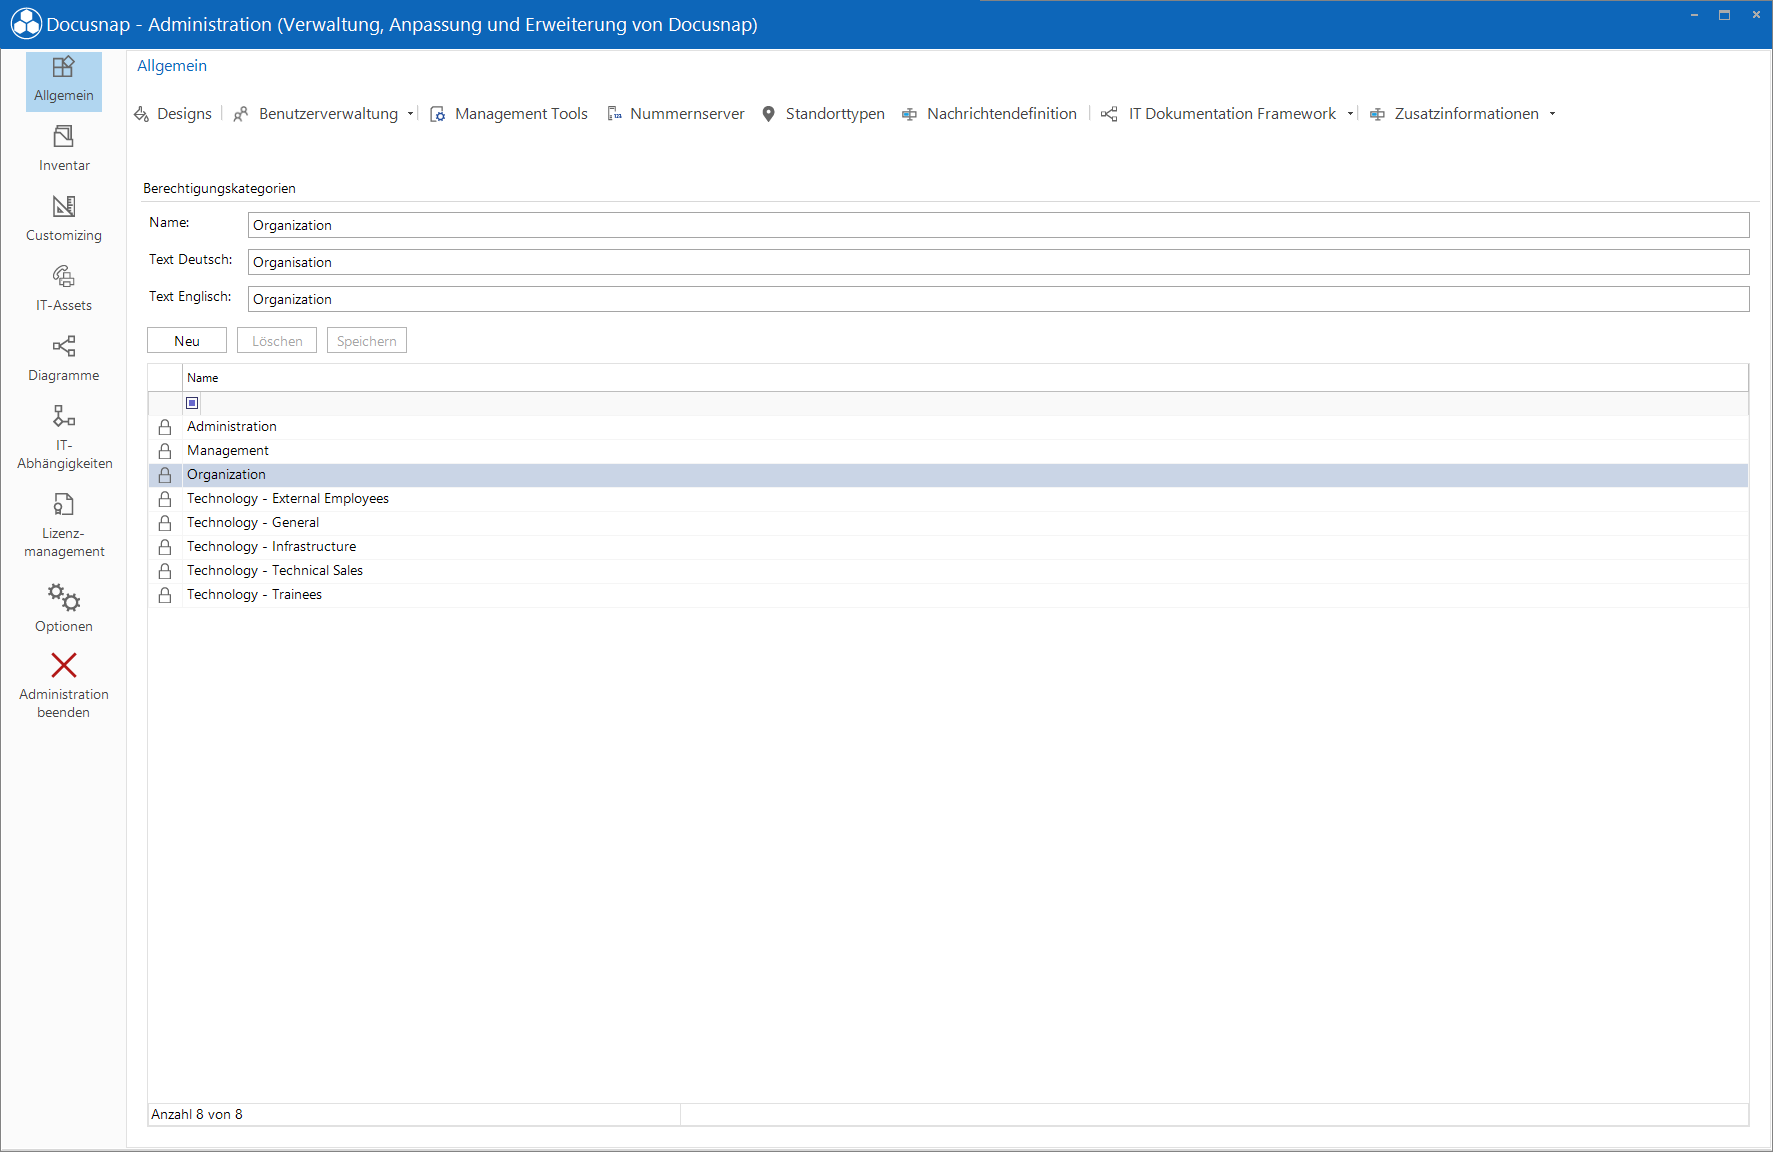Click into the Text Englisch input field

[x=998, y=299]
